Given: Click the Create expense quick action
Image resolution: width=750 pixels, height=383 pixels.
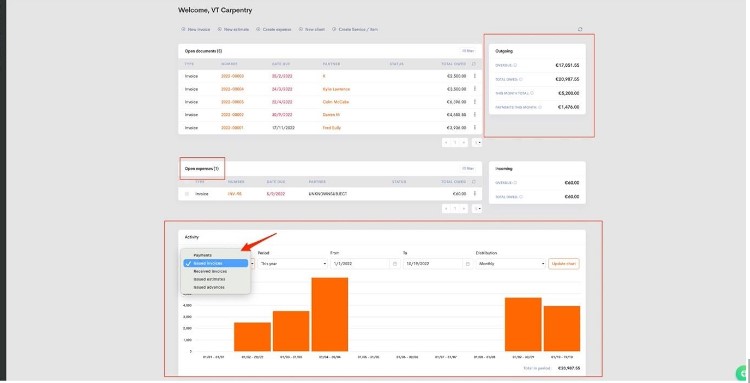Looking at the screenshot, I should click(274, 30).
